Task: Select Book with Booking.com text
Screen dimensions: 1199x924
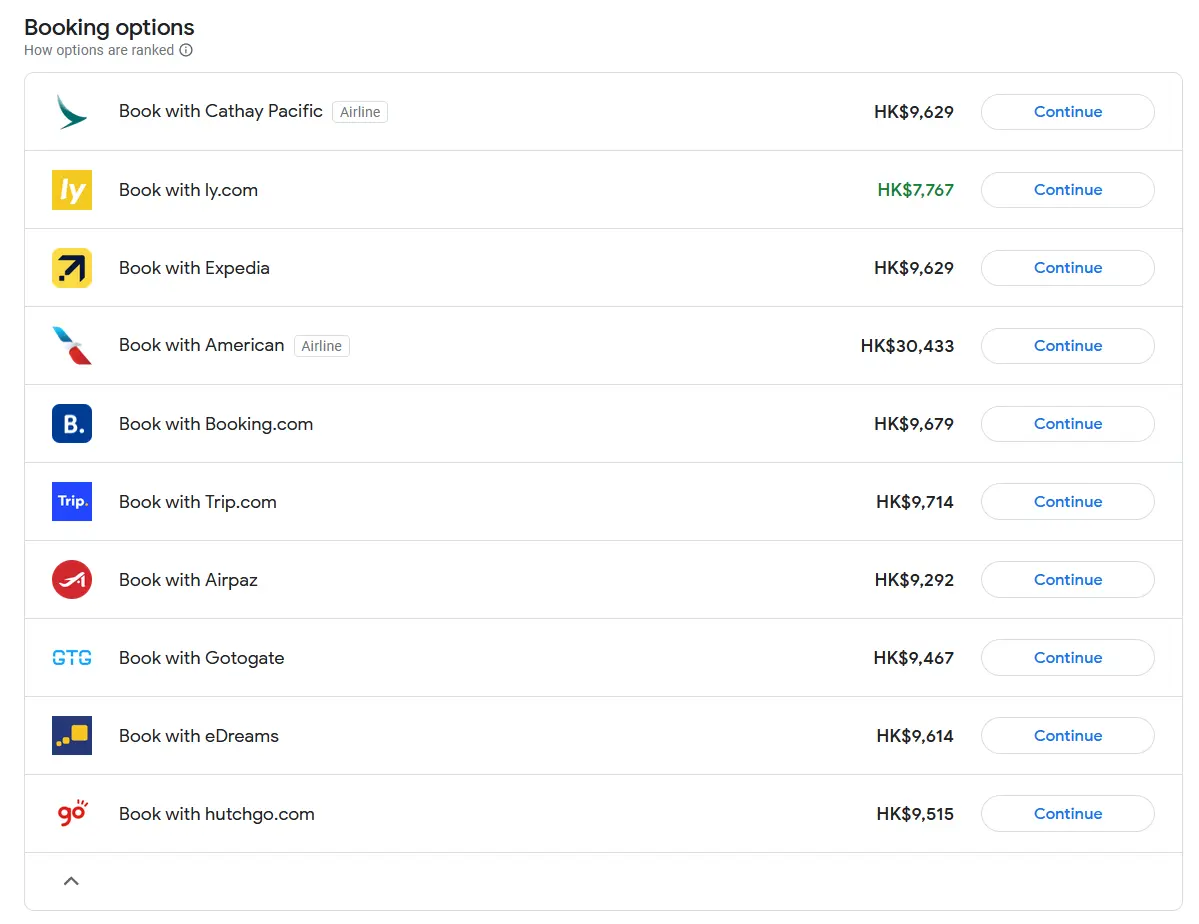Action: point(216,424)
